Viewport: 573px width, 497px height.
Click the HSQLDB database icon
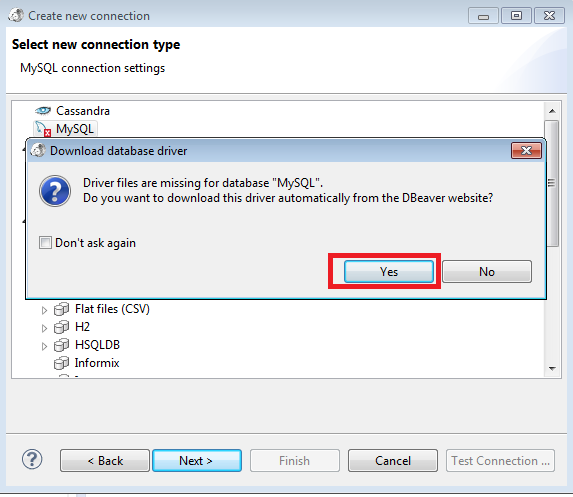[61, 345]
